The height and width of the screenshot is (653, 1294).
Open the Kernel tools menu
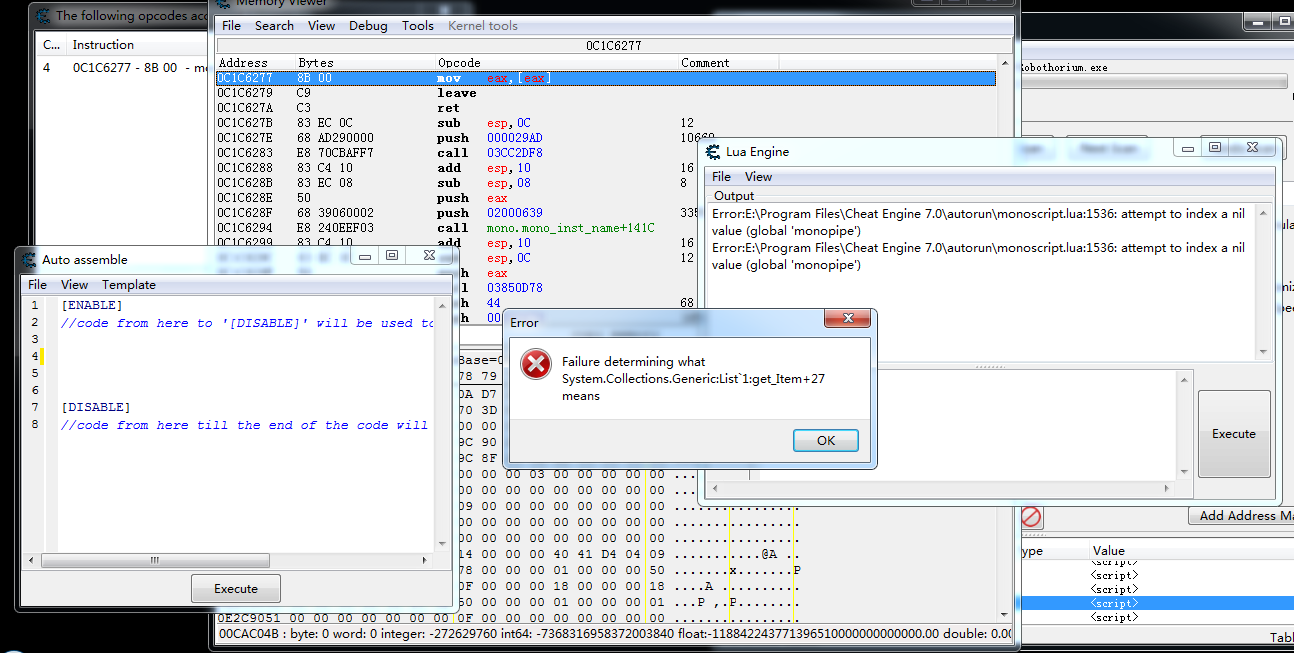482,26
